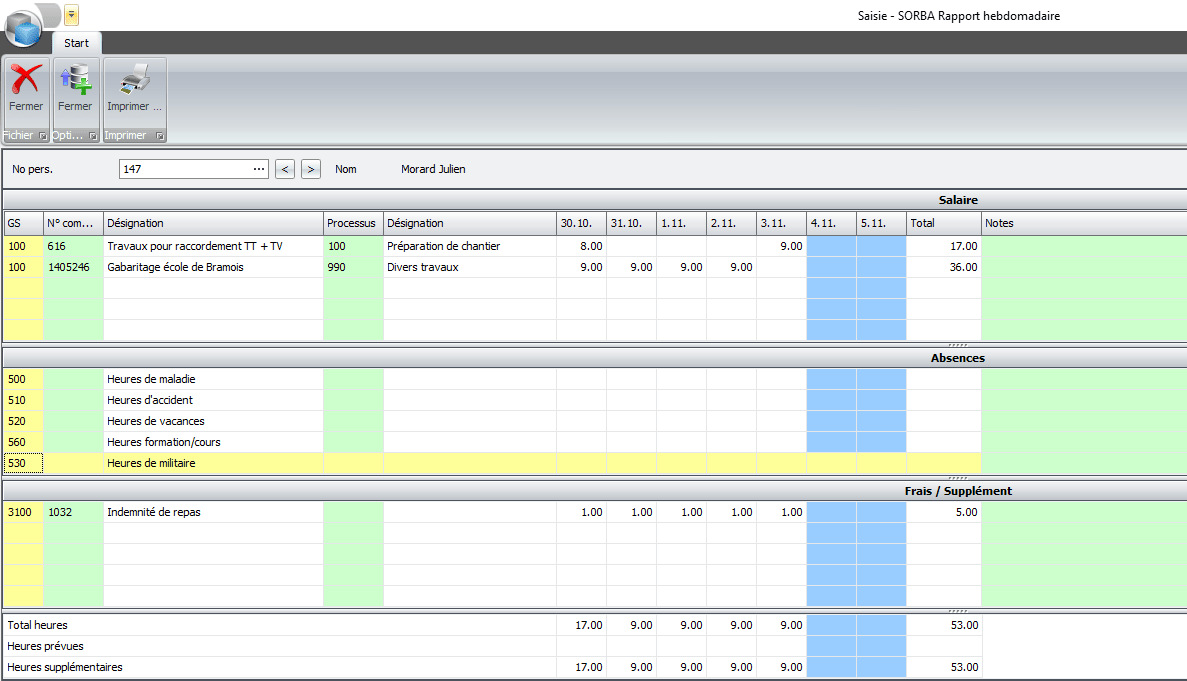Click the GS code cell 530
The width and height of the screenshot is (1187, 681).
click(x=23, y=463)
